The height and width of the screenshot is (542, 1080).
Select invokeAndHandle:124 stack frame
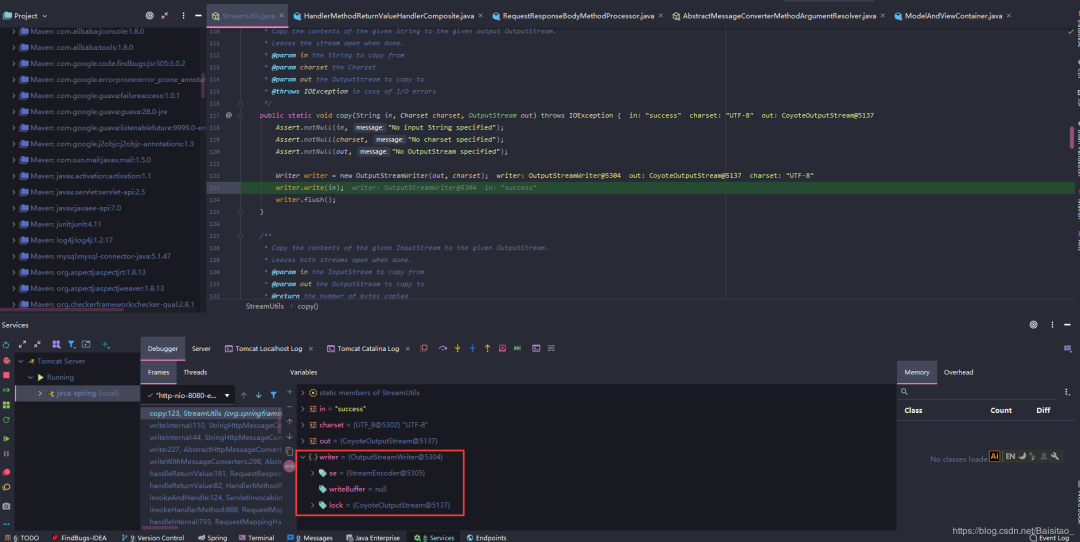point(211,497)
